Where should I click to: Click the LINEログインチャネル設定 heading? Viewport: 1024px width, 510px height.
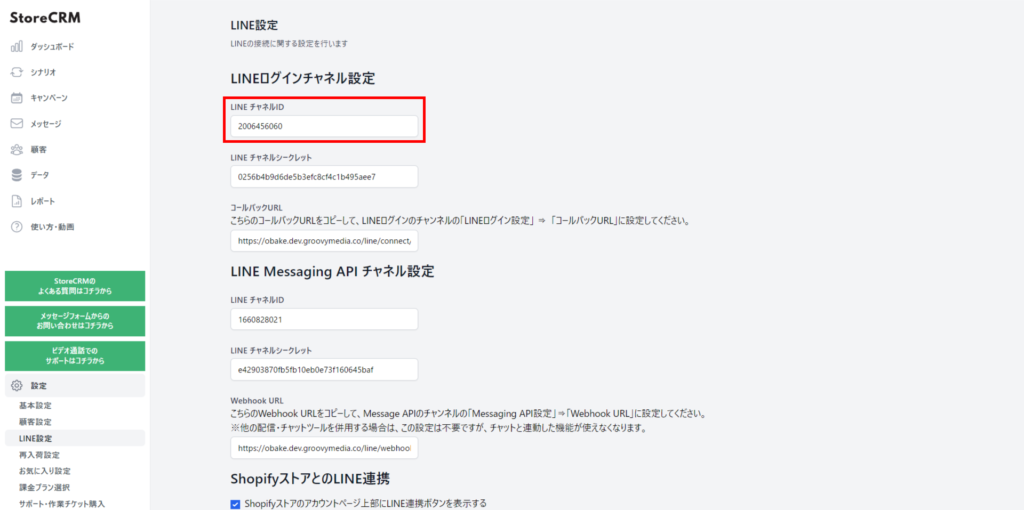pyautogui.click(x=303, y=78)
